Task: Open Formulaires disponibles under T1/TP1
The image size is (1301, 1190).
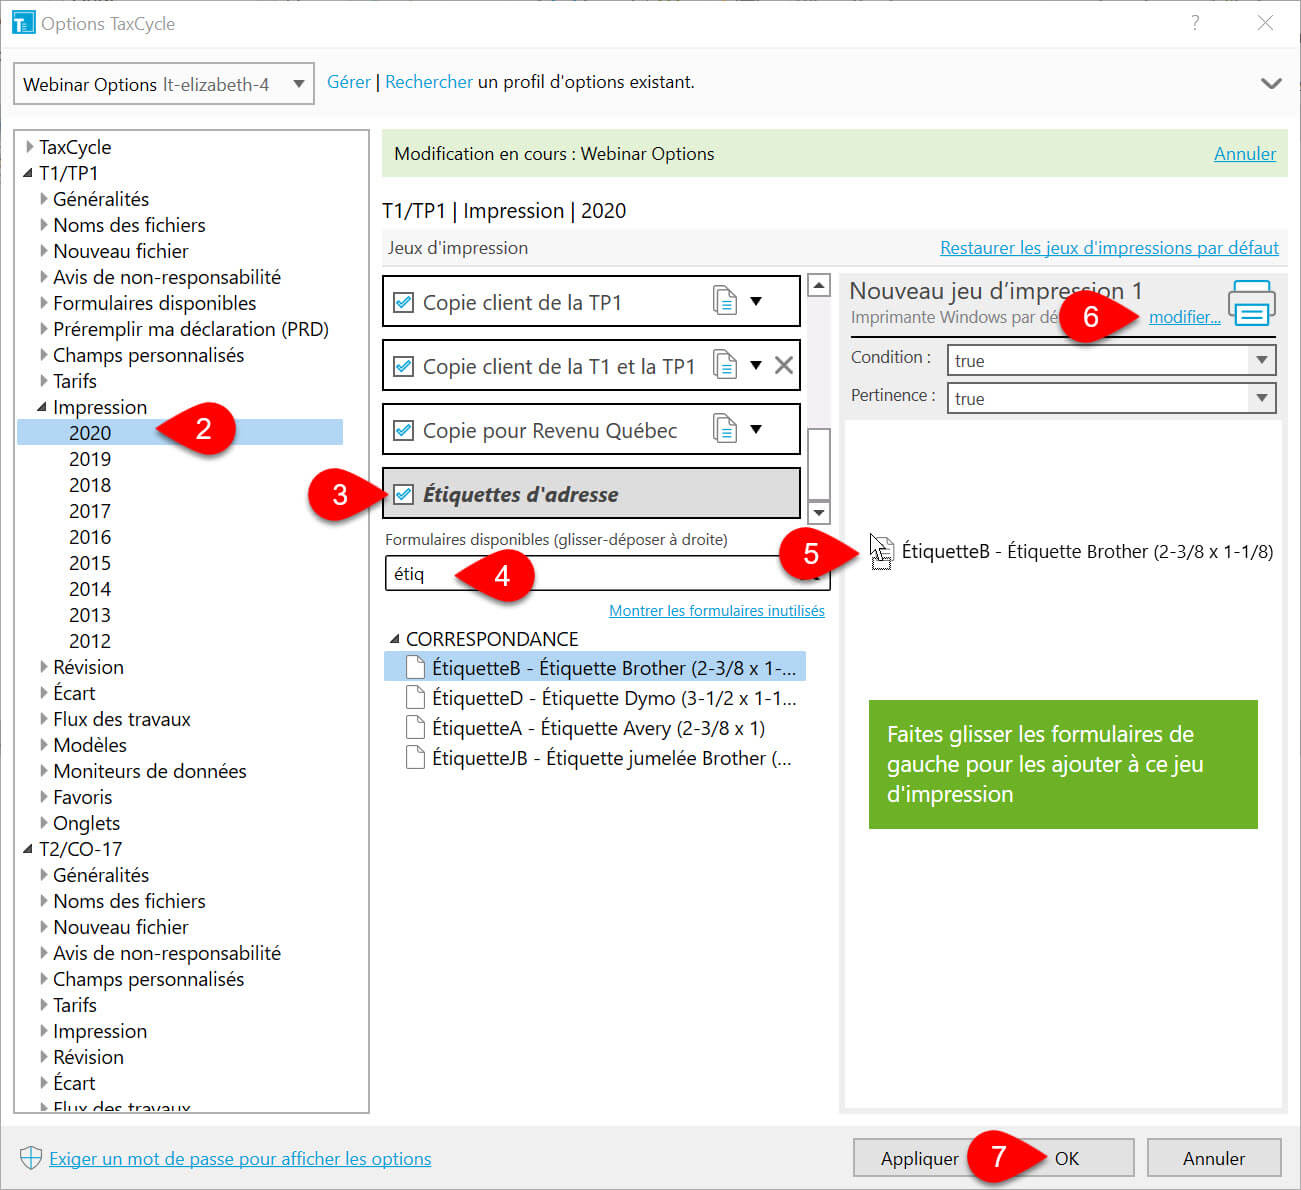Action: [x=154, y=303]
